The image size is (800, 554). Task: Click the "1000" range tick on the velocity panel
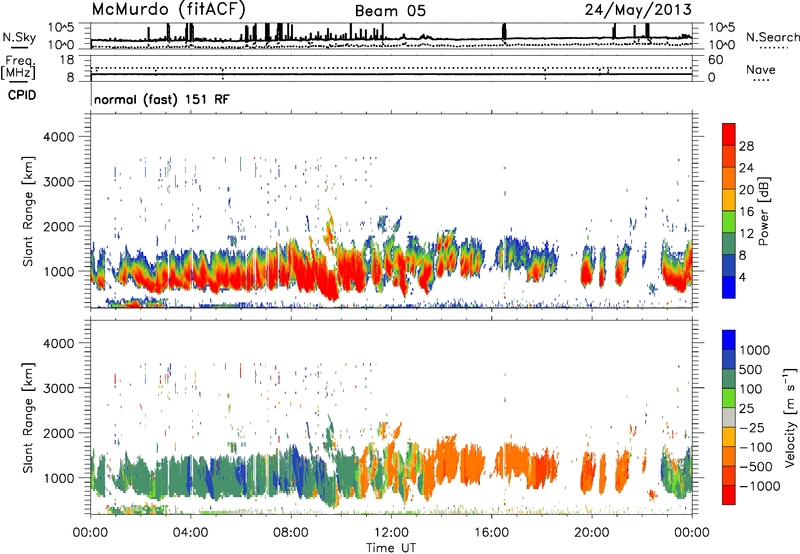59,478
